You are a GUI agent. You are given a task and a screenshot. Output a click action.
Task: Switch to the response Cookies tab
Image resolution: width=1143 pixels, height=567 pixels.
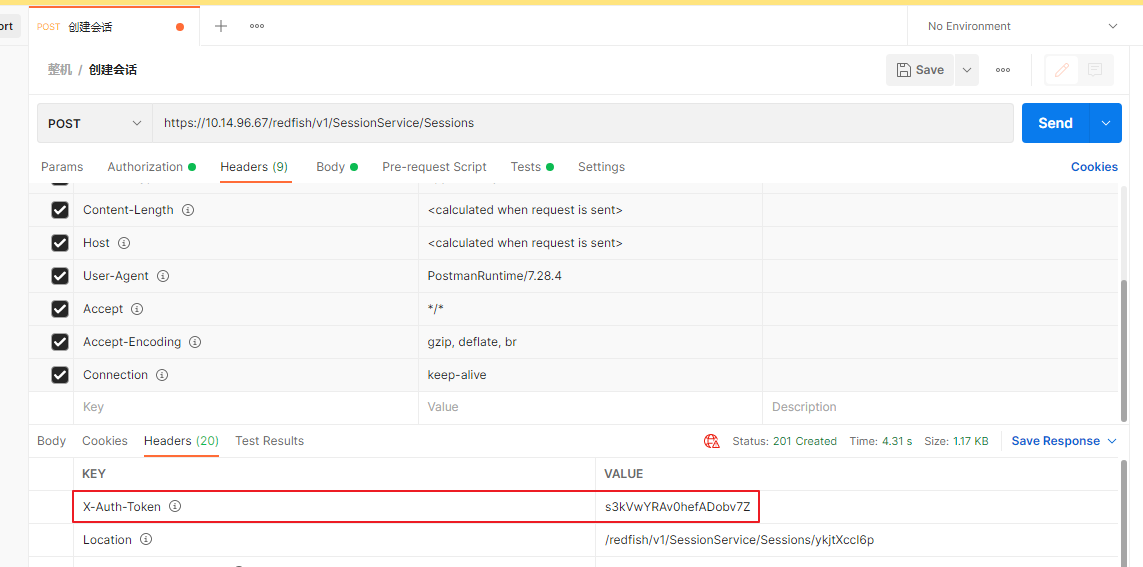pyautogui.click(x=105, y=441)
